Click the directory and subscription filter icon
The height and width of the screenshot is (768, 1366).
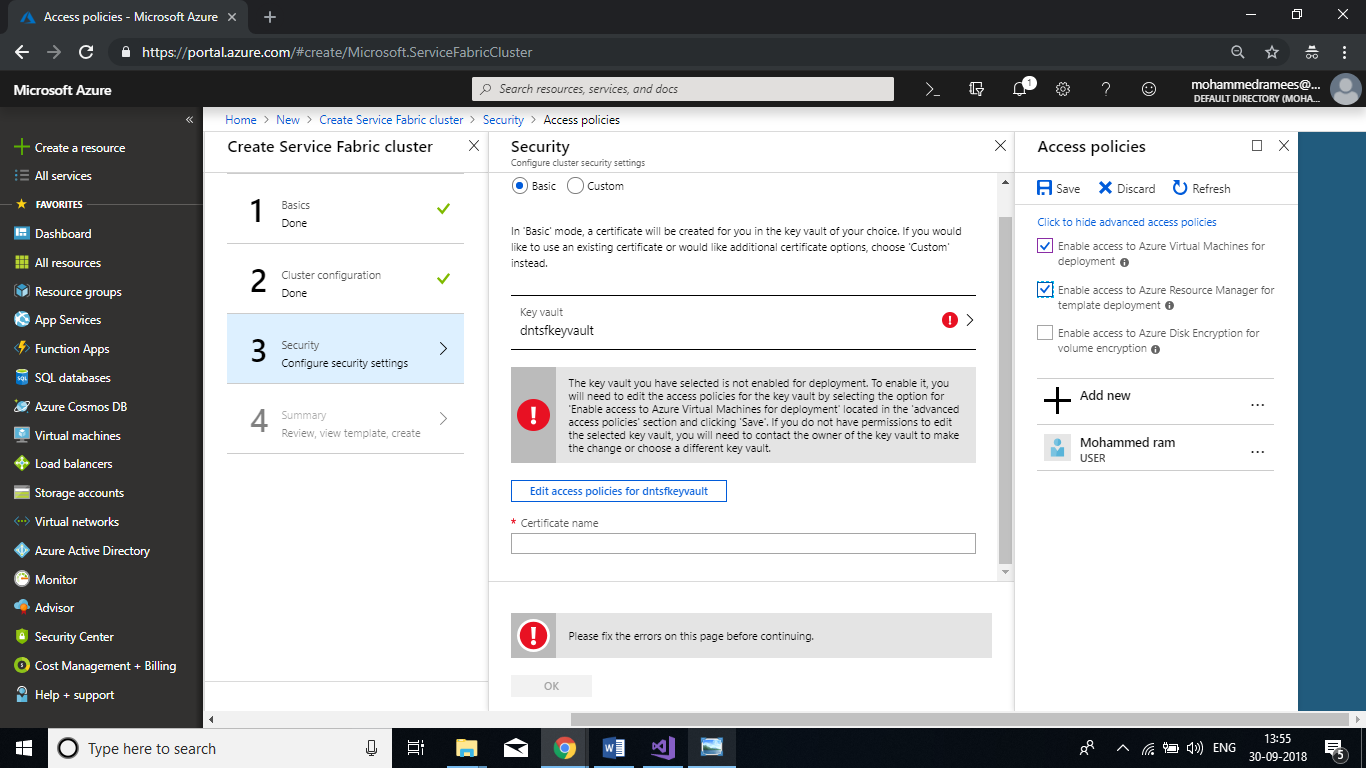pos(976,89)
